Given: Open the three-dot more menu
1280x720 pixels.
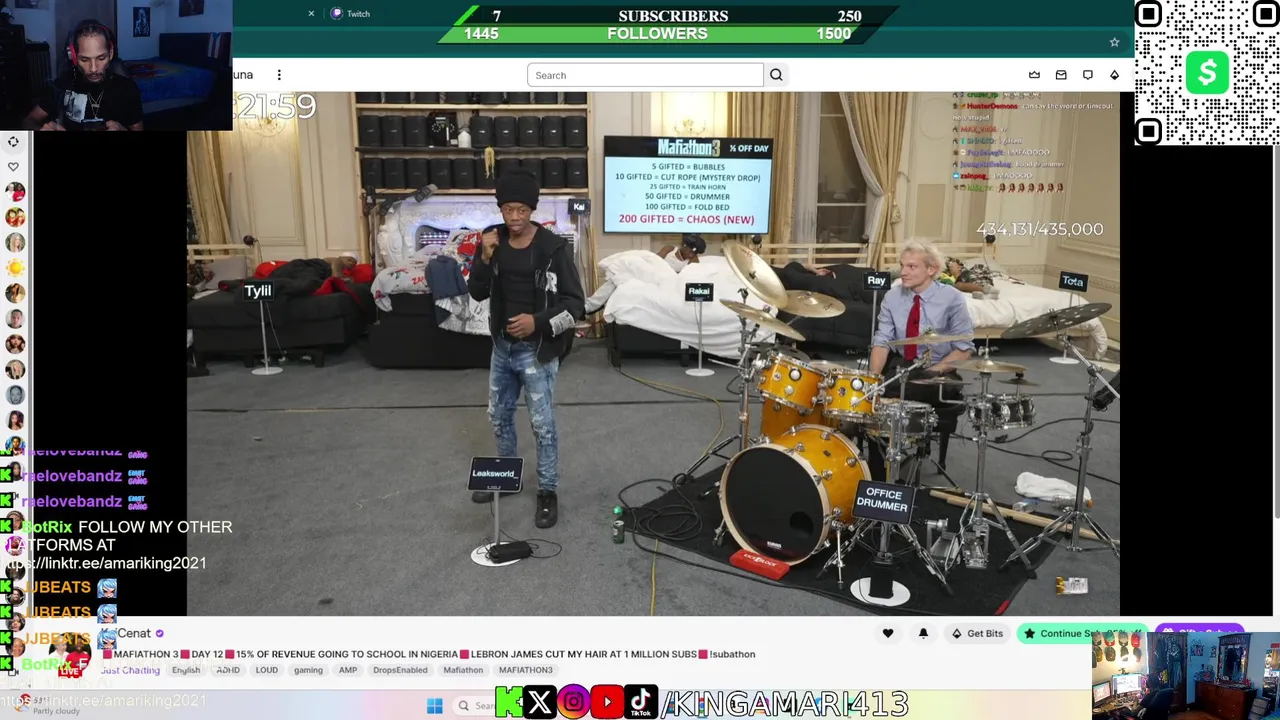Looking at the screenshot, I should tap(279, 75).
